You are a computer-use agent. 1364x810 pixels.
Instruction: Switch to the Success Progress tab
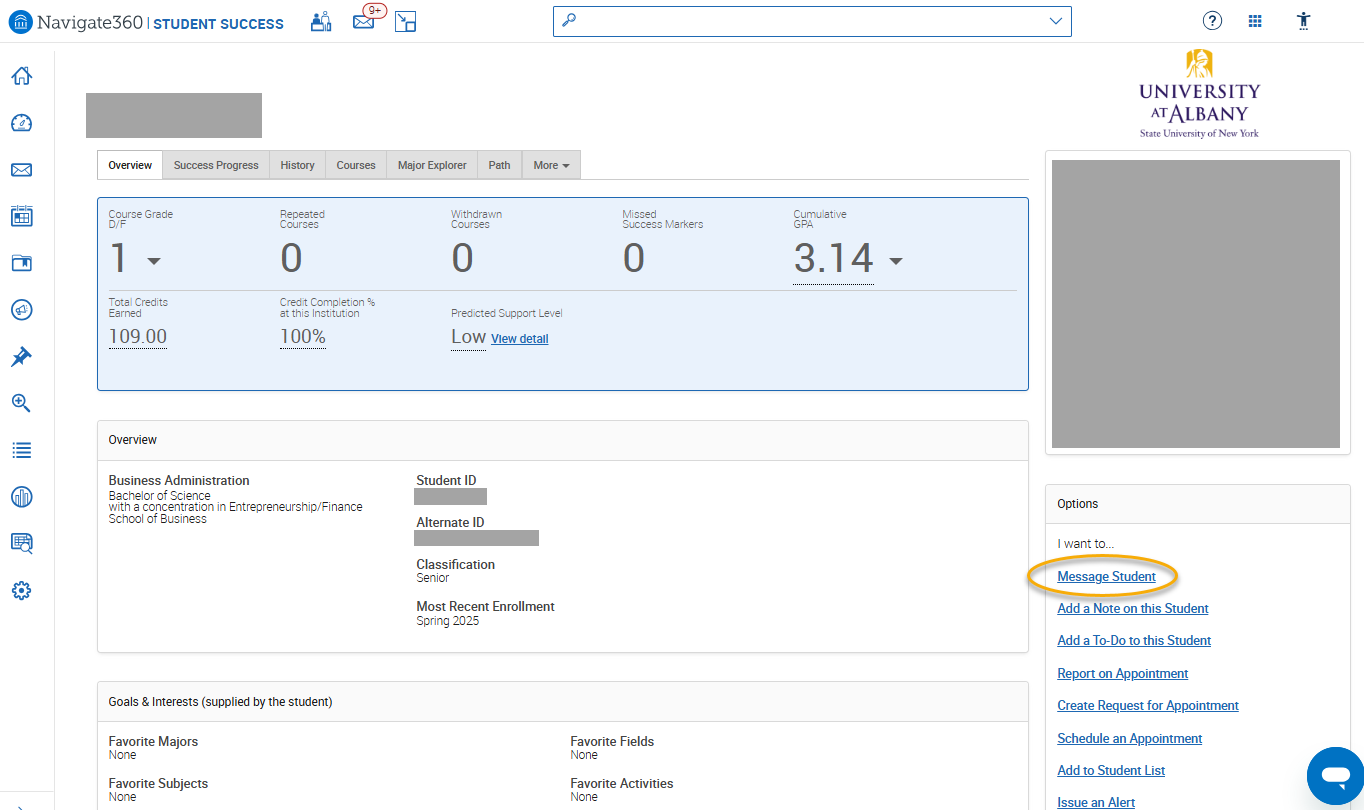[x=216, y=165]
